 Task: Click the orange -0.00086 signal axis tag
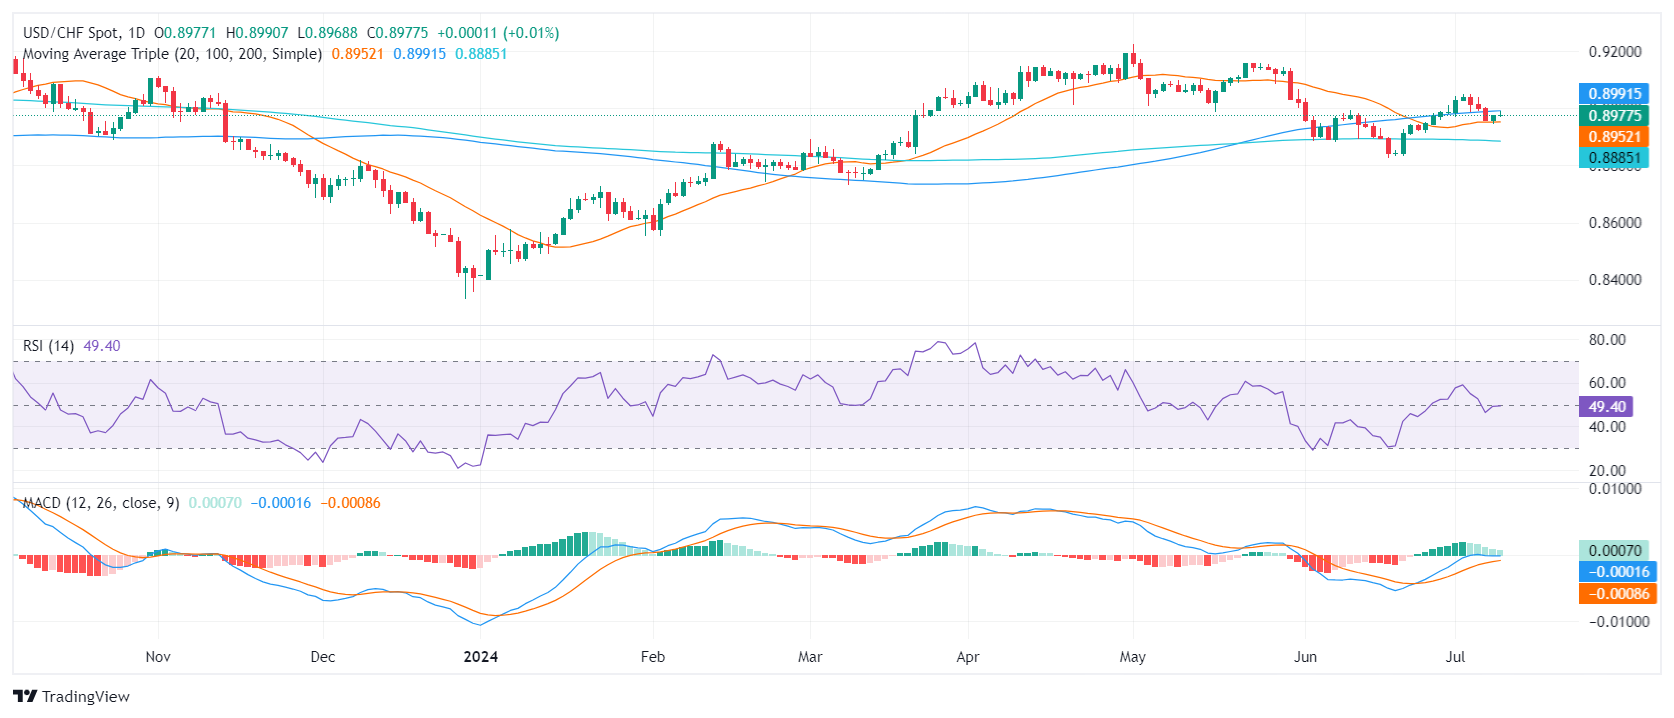tap(1614, 594)
